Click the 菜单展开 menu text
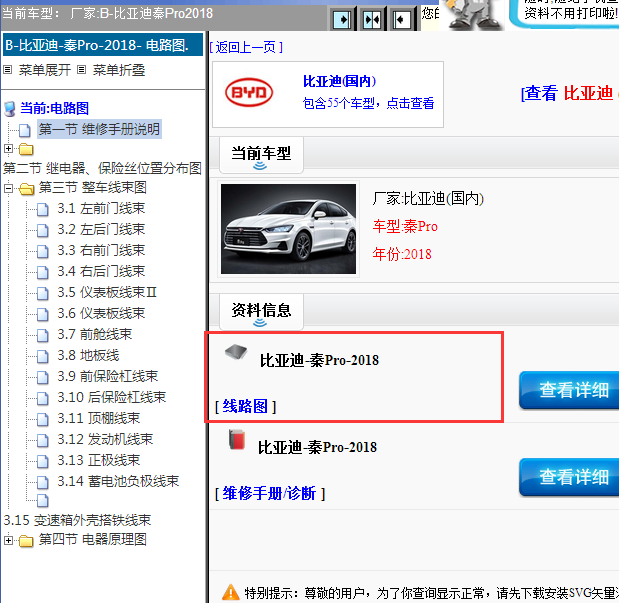This screenshot has width=619, height=603. pos(45,70)
